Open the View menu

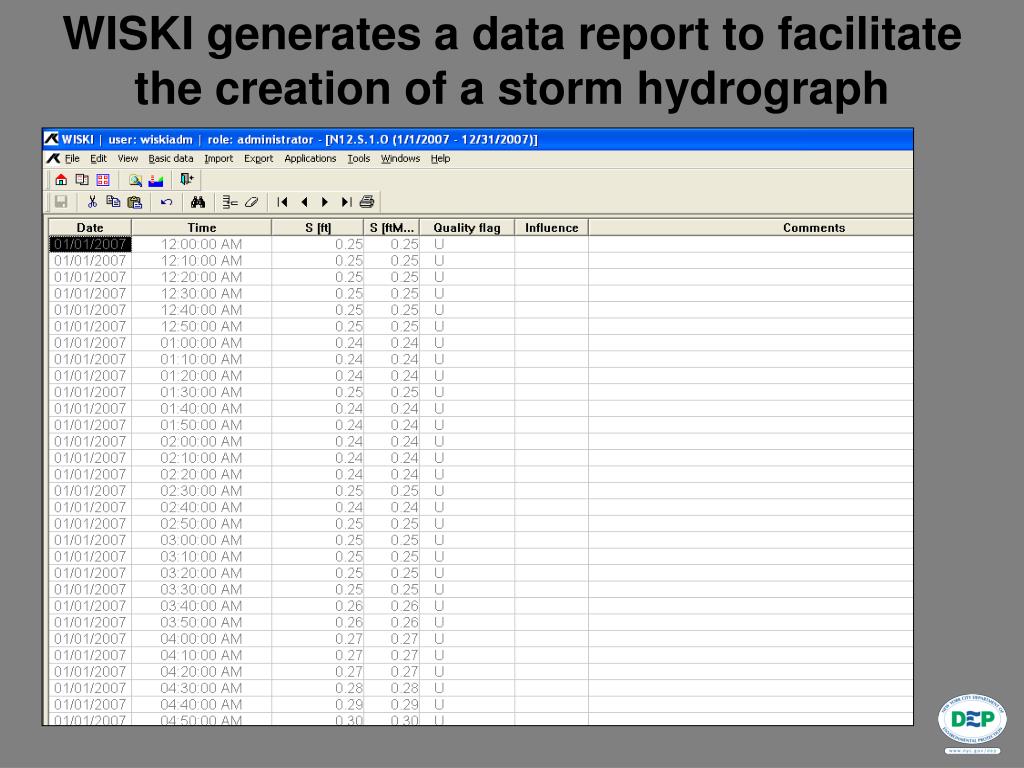click(x=127, y=159)
